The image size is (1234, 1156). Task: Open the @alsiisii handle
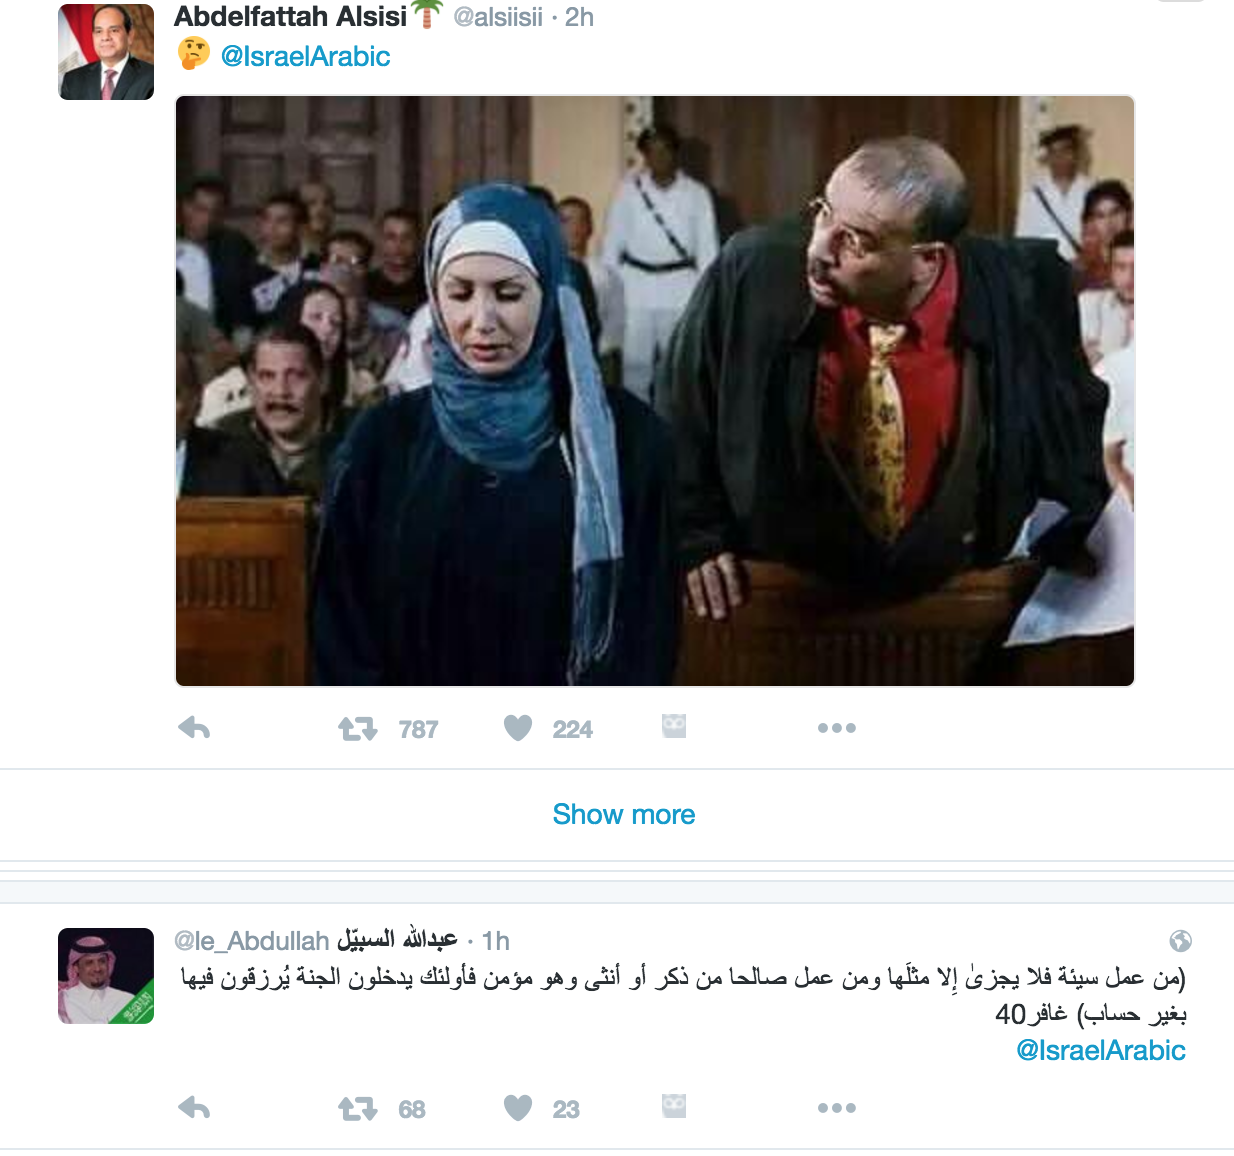[x=498, y=17]
